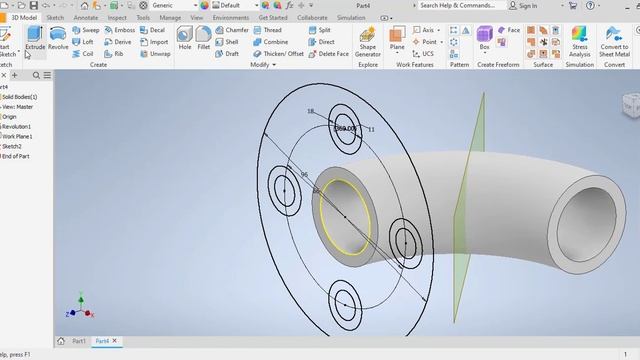
Task: Open the Plane dropdown arrow
Action: (397, 53)
